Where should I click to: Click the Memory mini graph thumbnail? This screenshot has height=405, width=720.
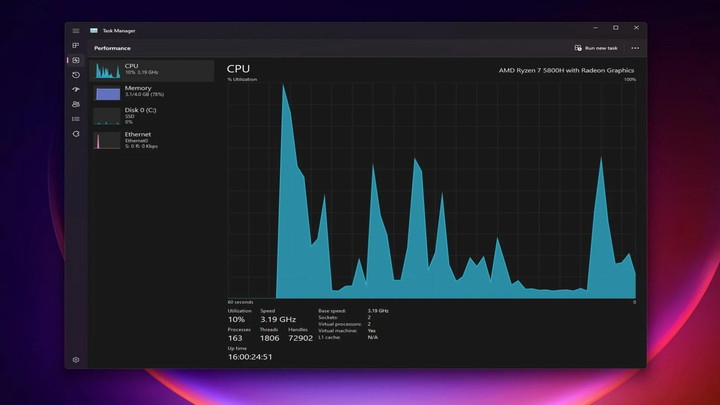(107, 93)
